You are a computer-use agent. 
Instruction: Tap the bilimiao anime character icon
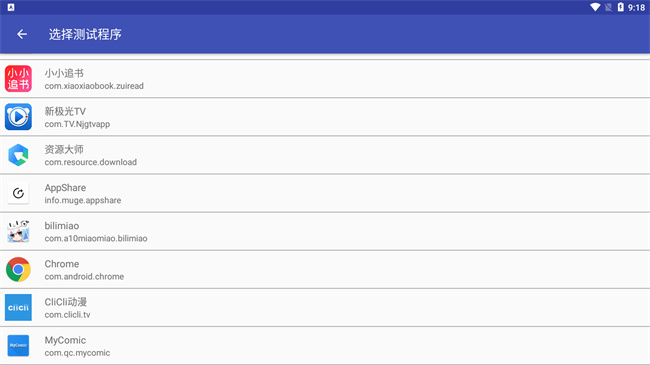18,231
